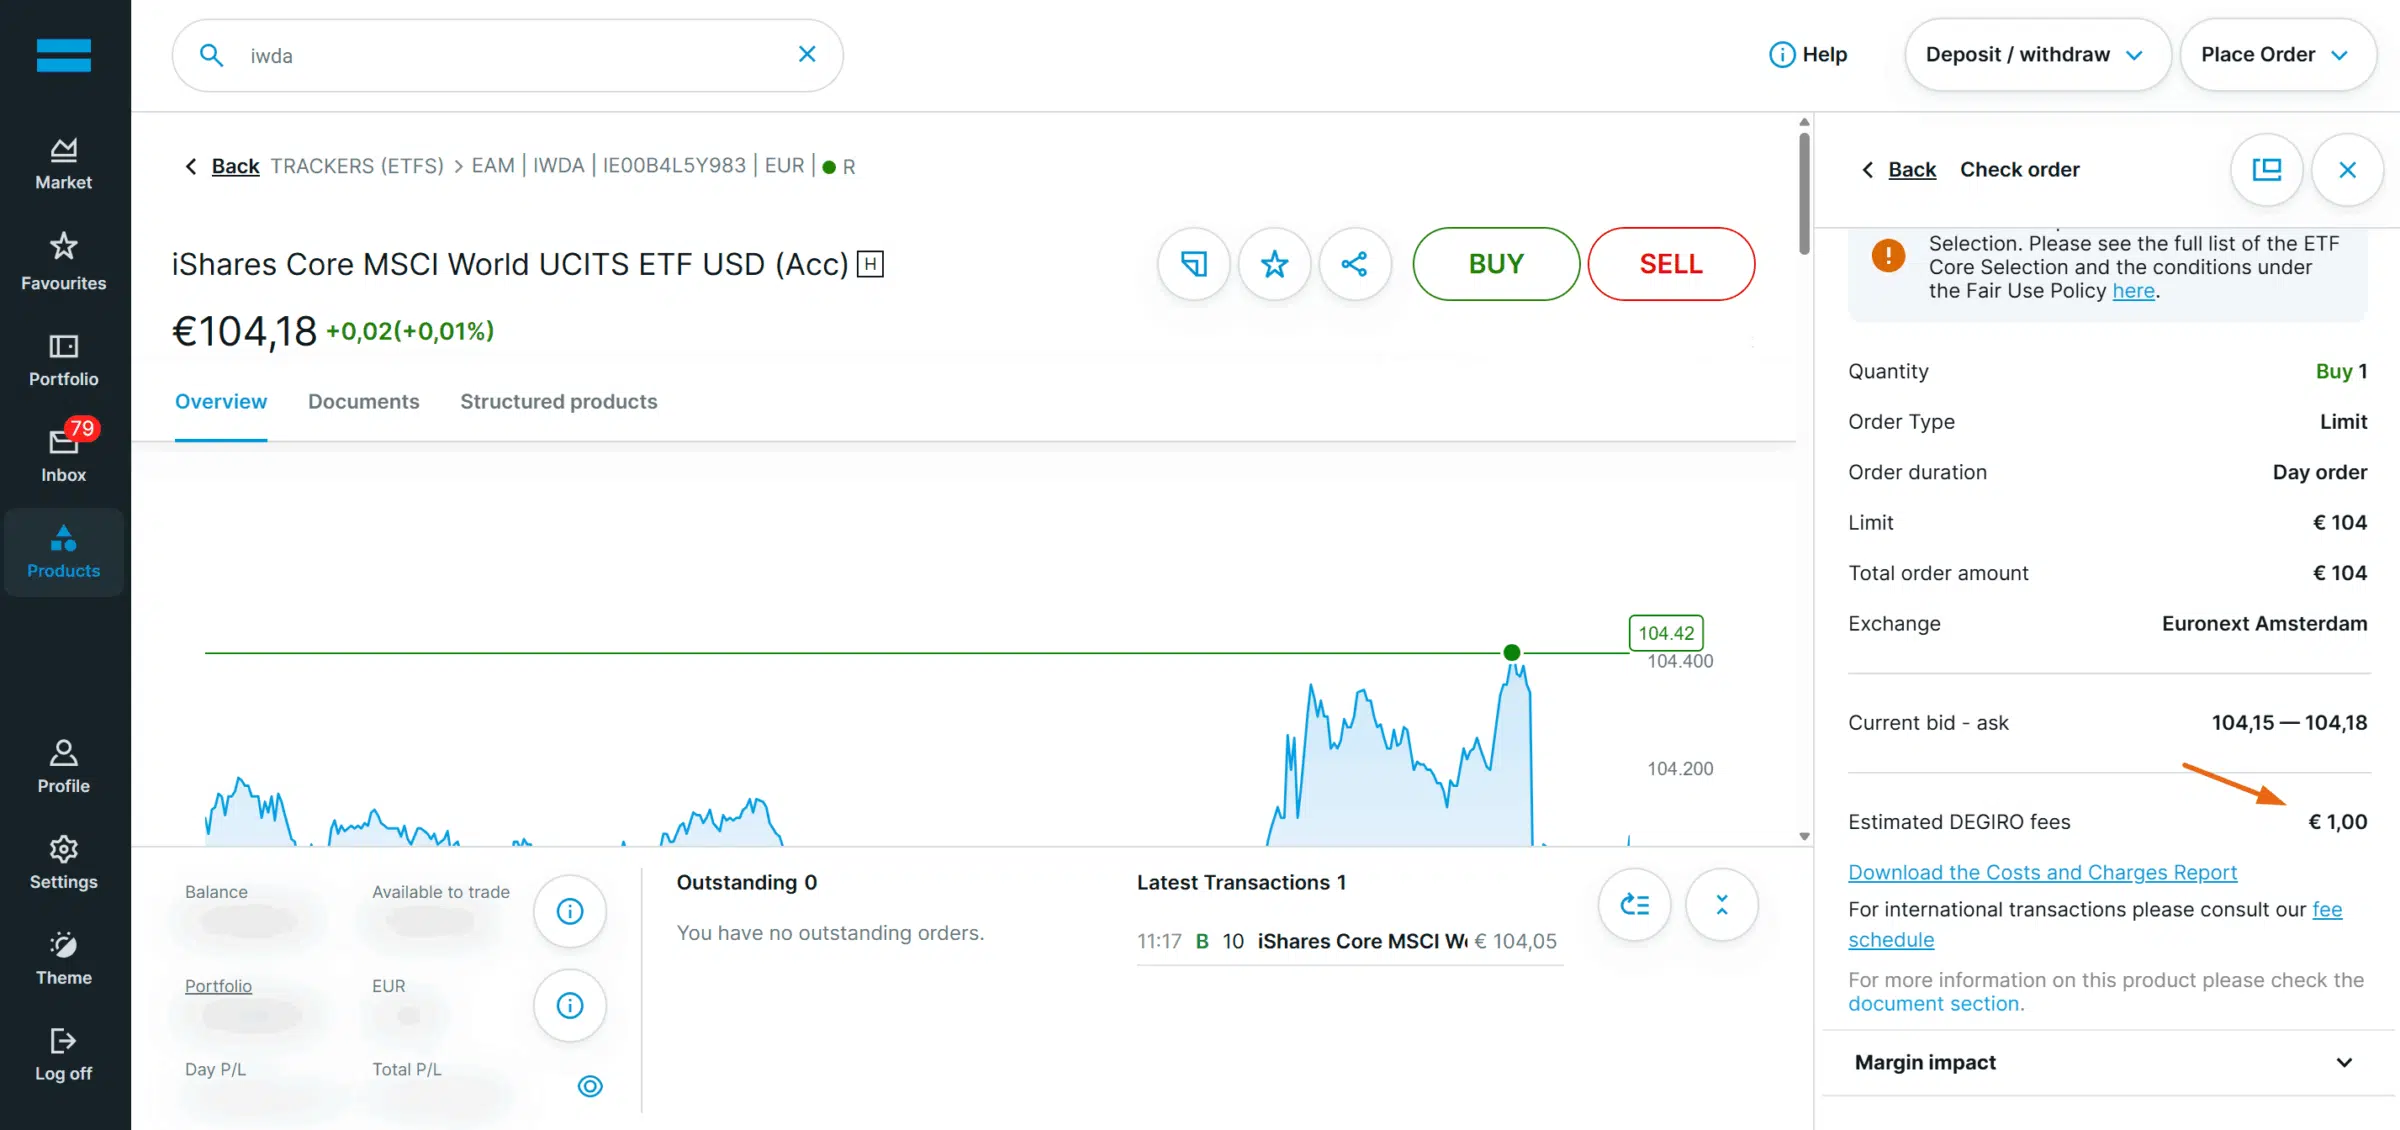Toggle balance visibility eye icon
The image size is (2400, 1130).
pyautogui.click(x=590, y=1086)
